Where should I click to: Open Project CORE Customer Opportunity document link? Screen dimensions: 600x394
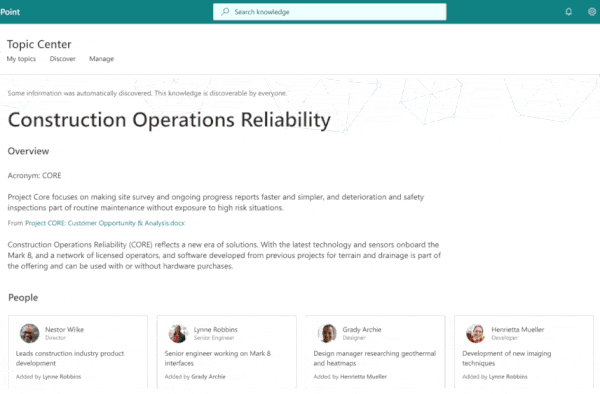click(105, 223)
